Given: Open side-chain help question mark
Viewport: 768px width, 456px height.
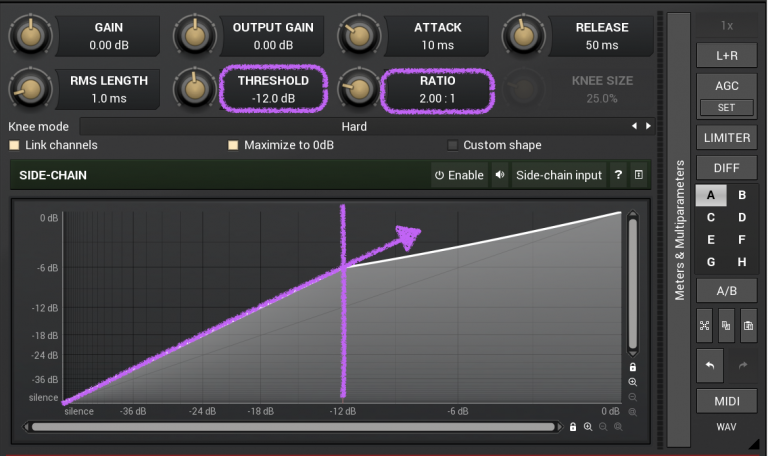Looking at the screenshot, I should 618,175.
